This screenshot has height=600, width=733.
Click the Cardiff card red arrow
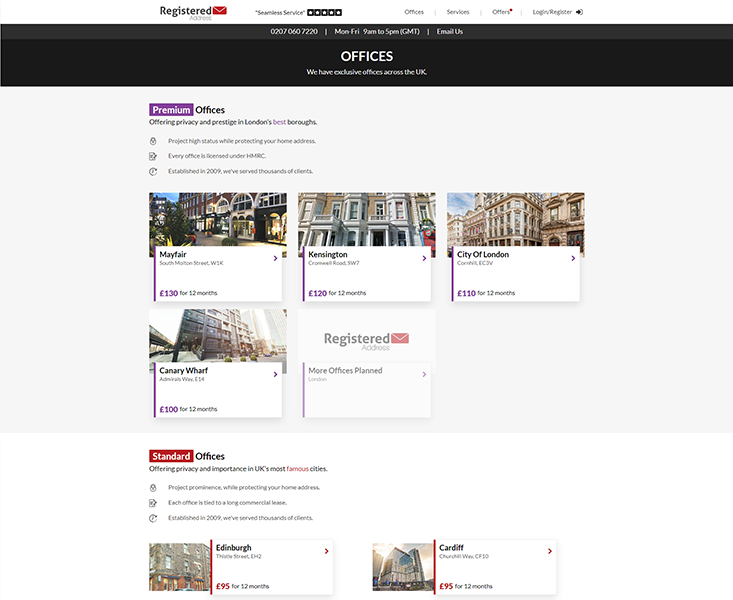pyautogui.click(x=549, y=551)
